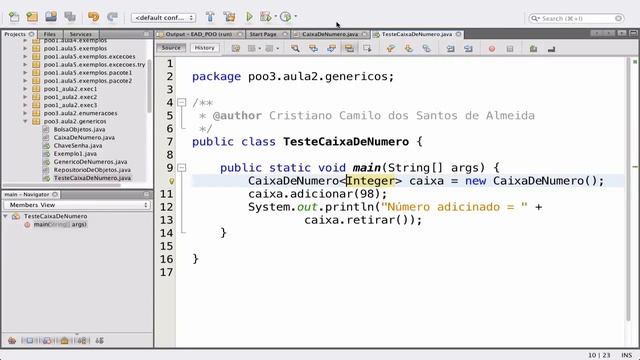The width and height of the screenshot is (640, 360).
Task: Open Debug Project dropdown arrow
Action: (276, 17)
